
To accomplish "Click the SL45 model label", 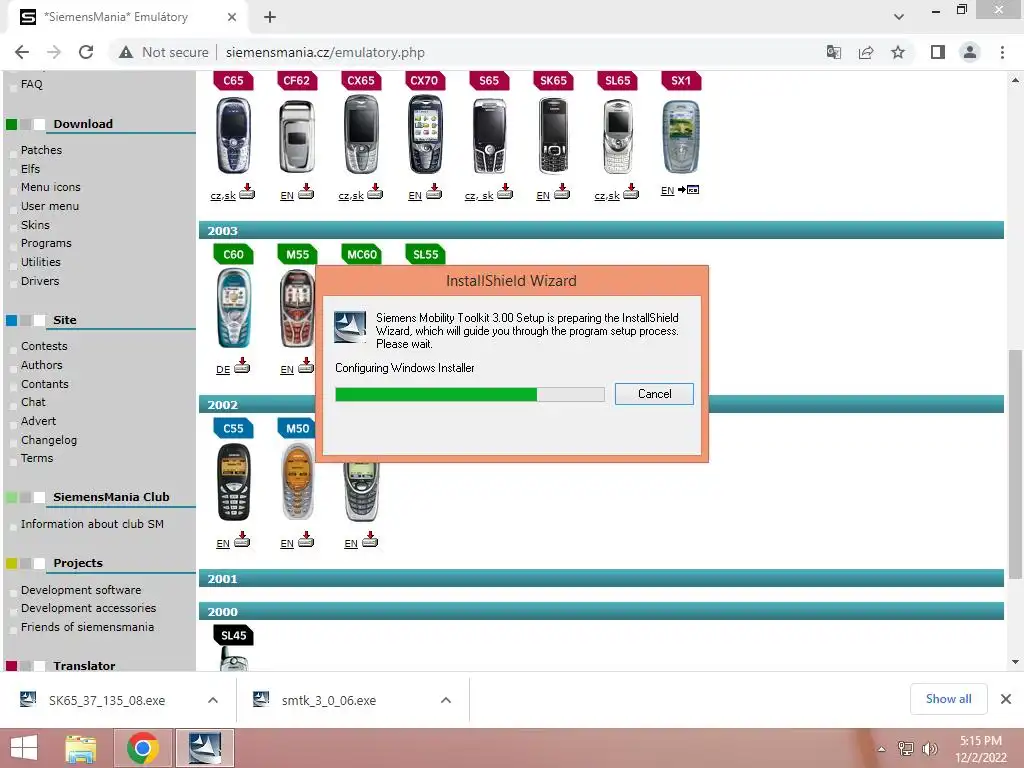I will pyautogui.click(x=234, y=635).
